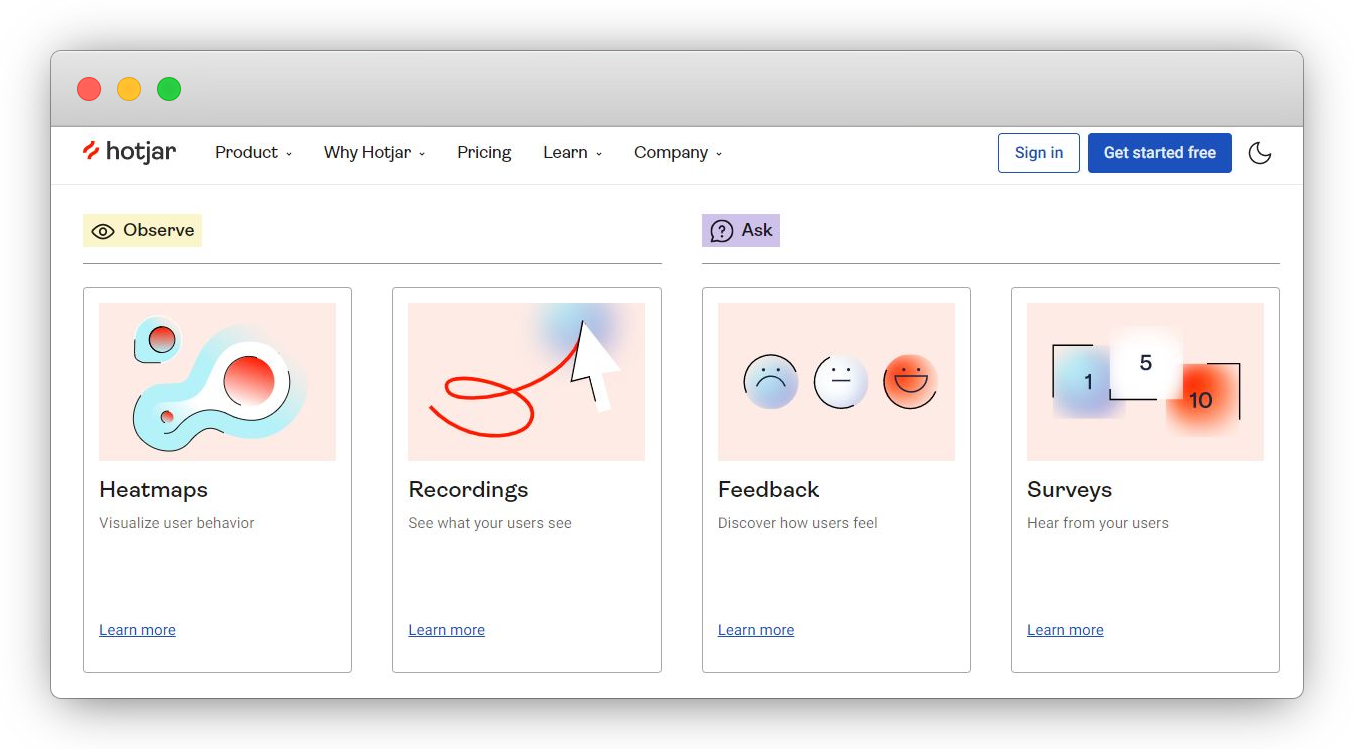1354x749 pixels.
Task: Expand the Company dropdown menu
Action: point(677,152)
